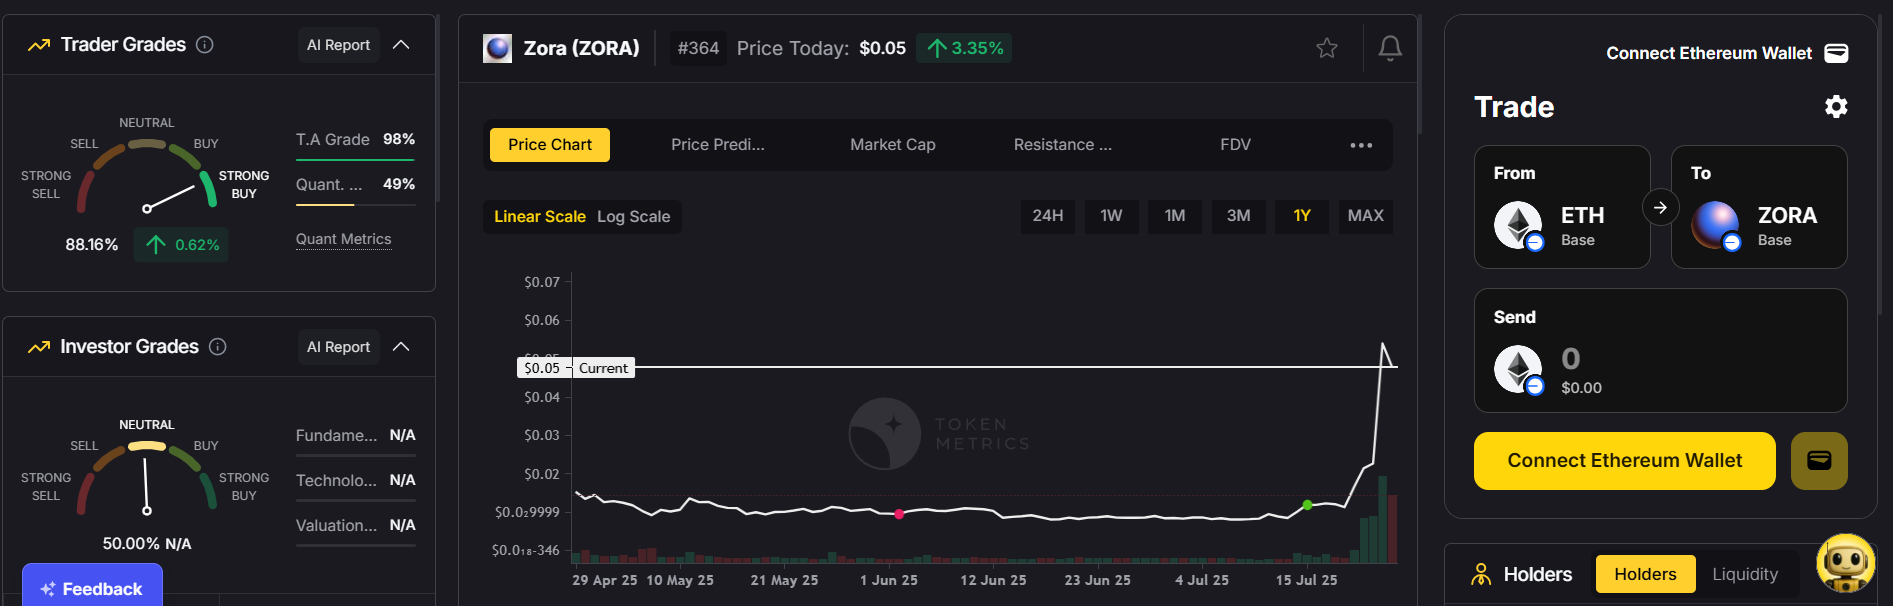The width and height of the screenshot is (1893, 606).
Task: Open AI Report for Investor Grades
Action: click(x=338, y=347)
